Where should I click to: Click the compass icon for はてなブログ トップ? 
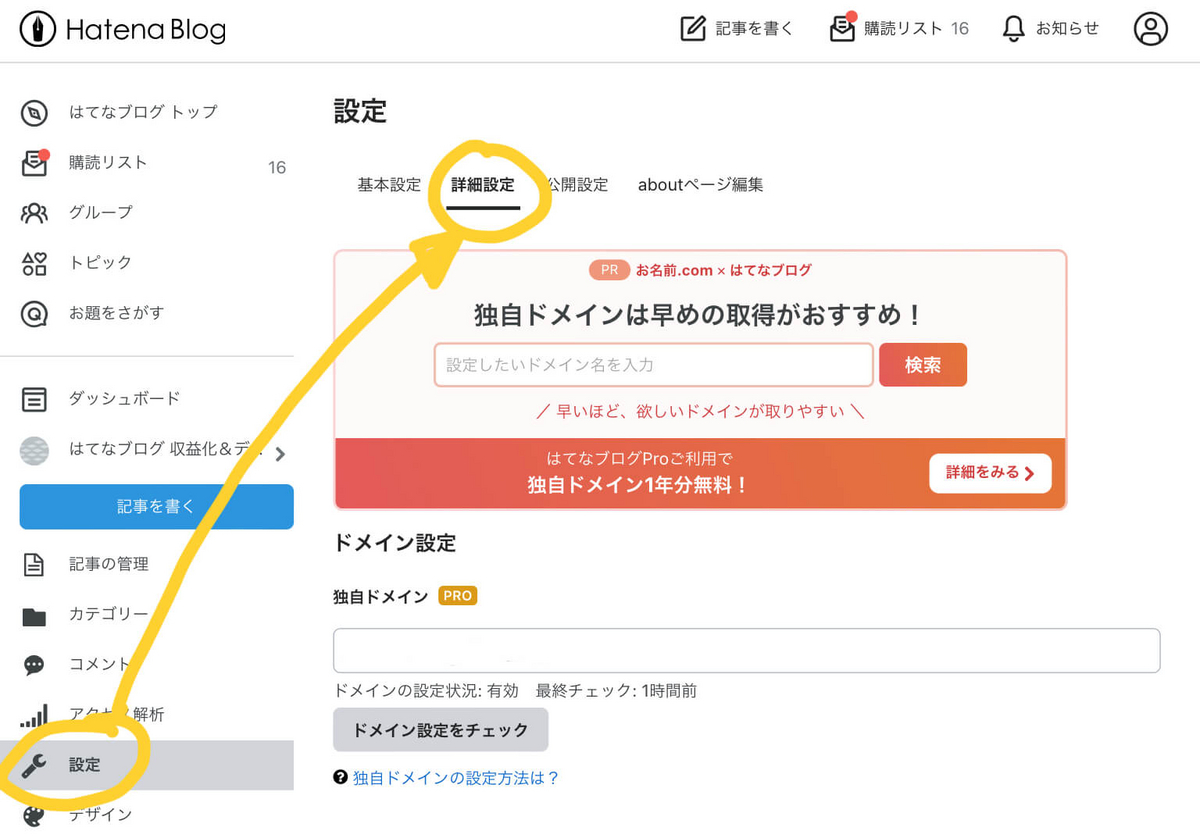click(x=34, y=112)
